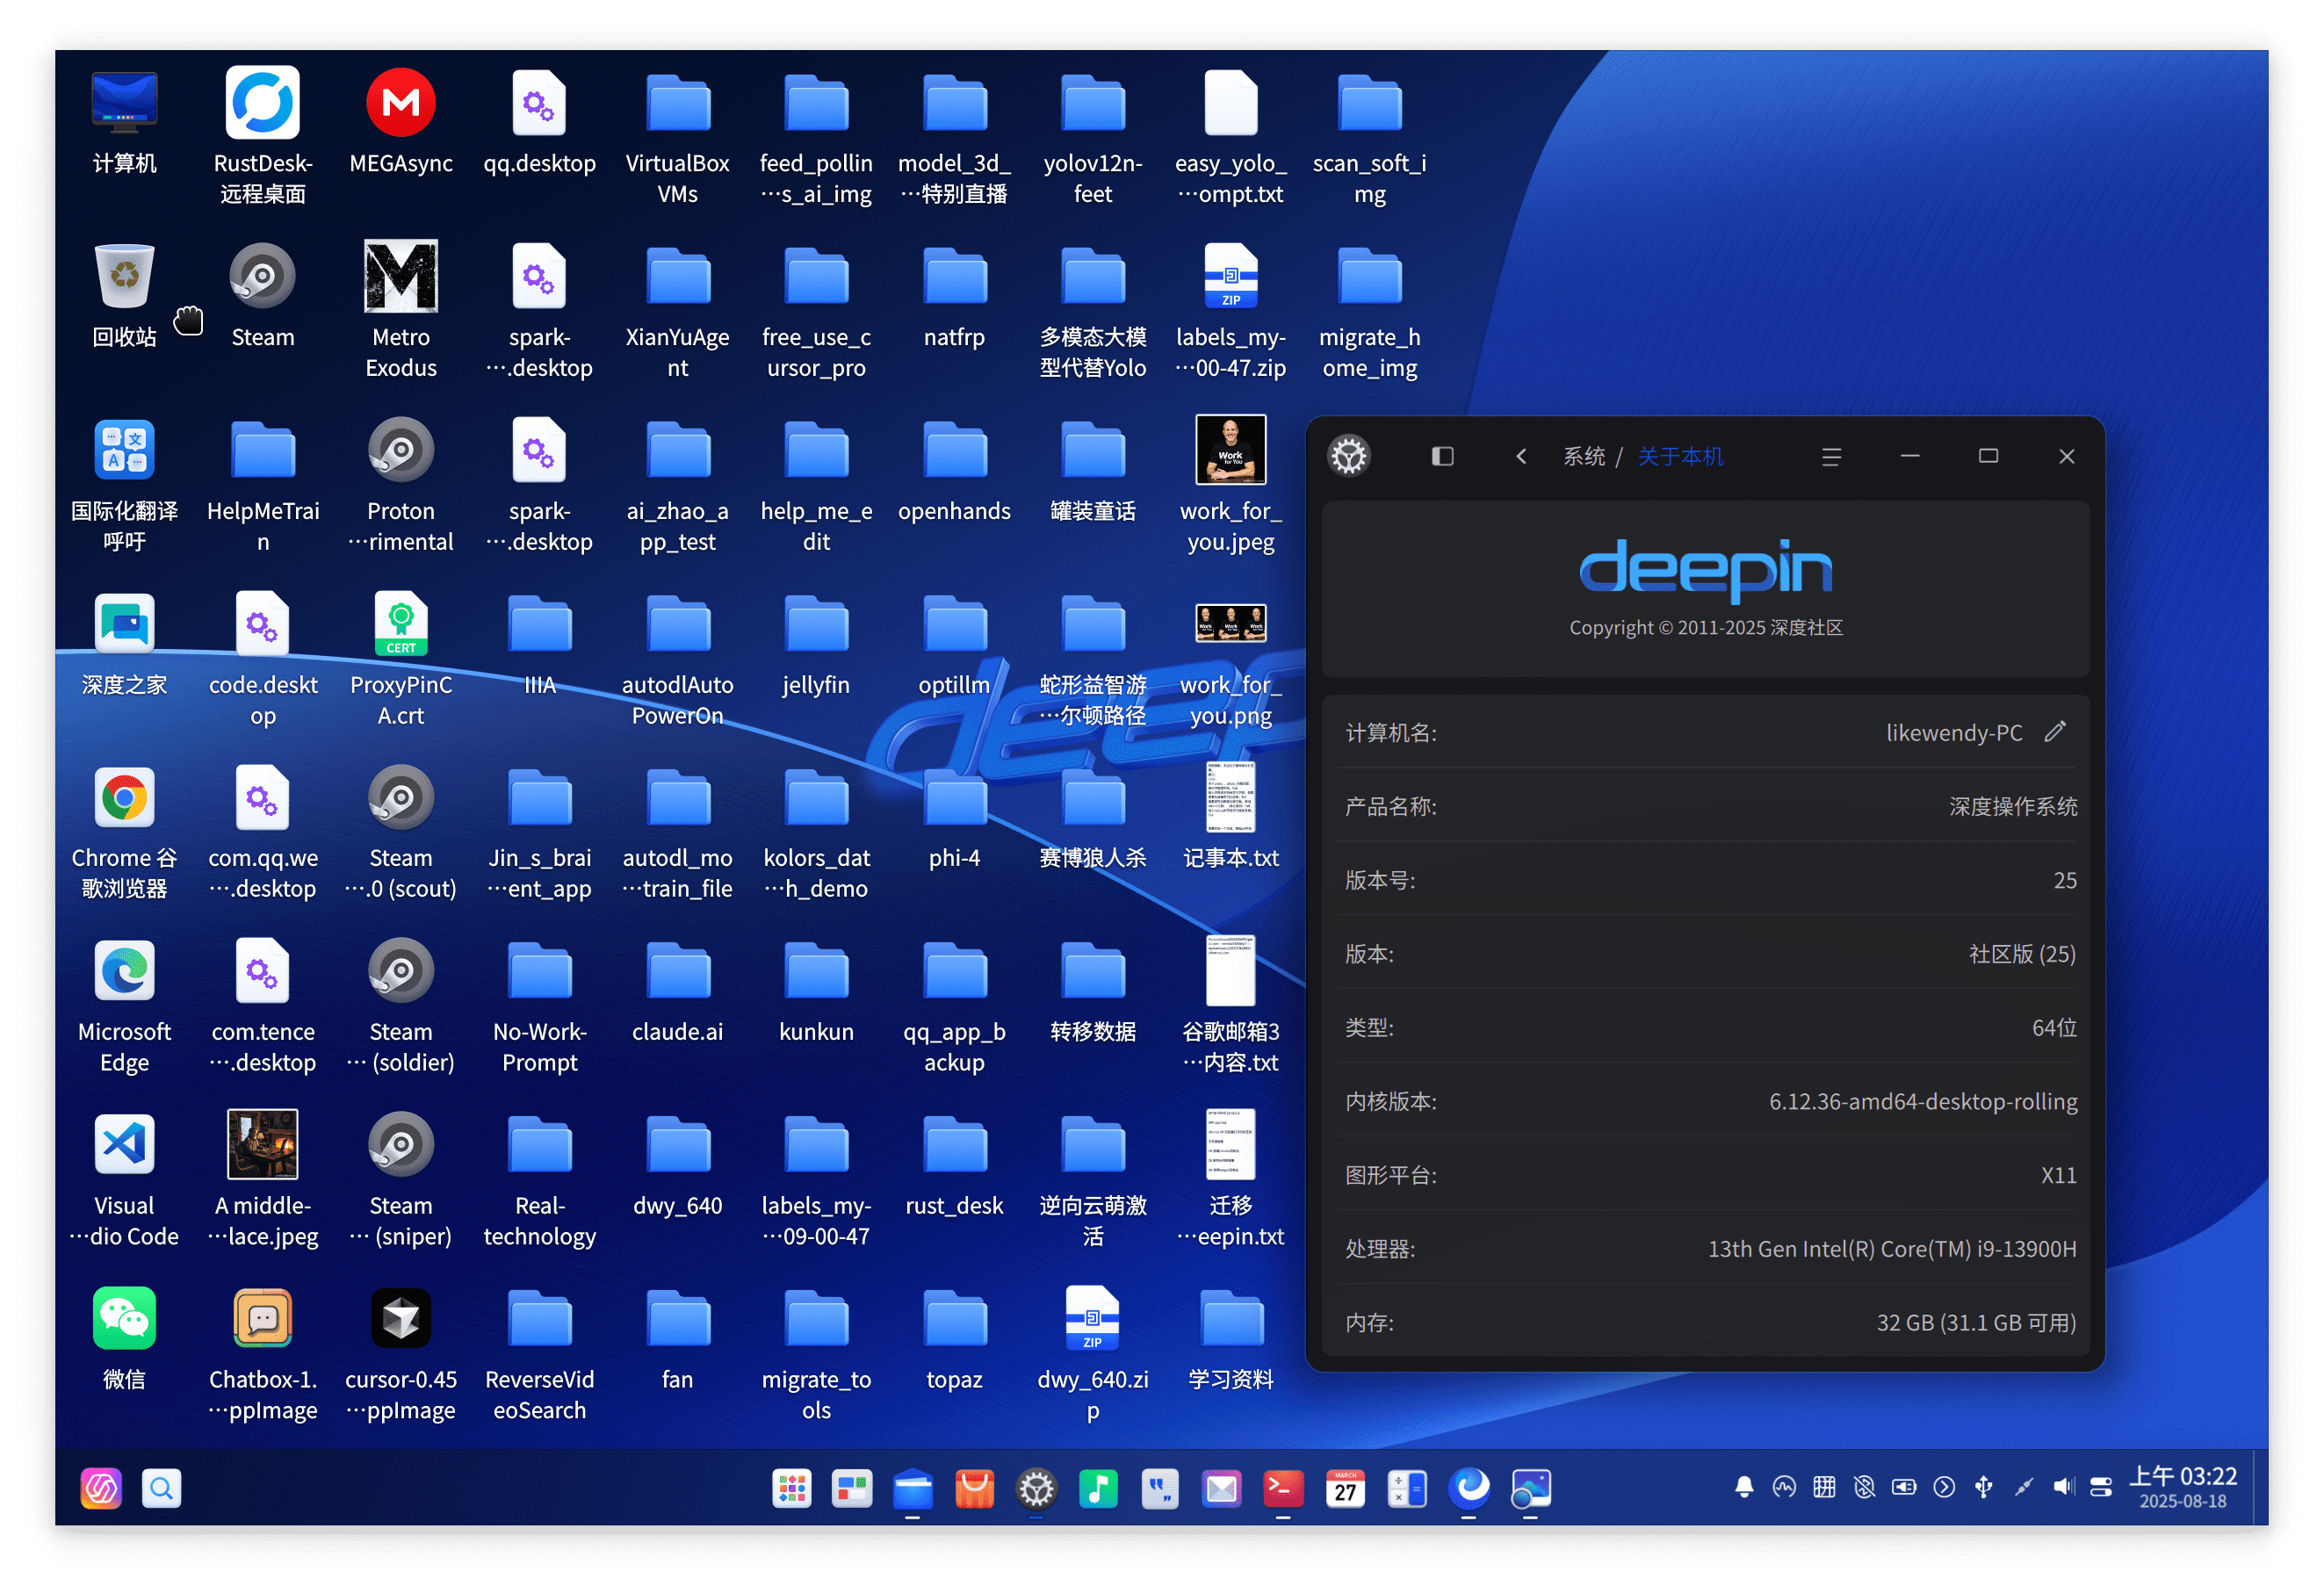The image size is (2324, 1586).
Task: Expand hidden tray icons with the arrow
Action: coord(1944,1487)
